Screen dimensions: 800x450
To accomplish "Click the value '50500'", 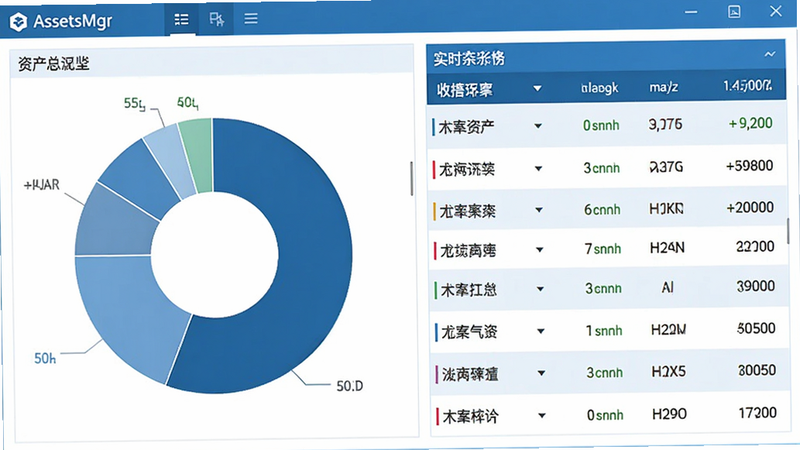I will coord(756,328).
